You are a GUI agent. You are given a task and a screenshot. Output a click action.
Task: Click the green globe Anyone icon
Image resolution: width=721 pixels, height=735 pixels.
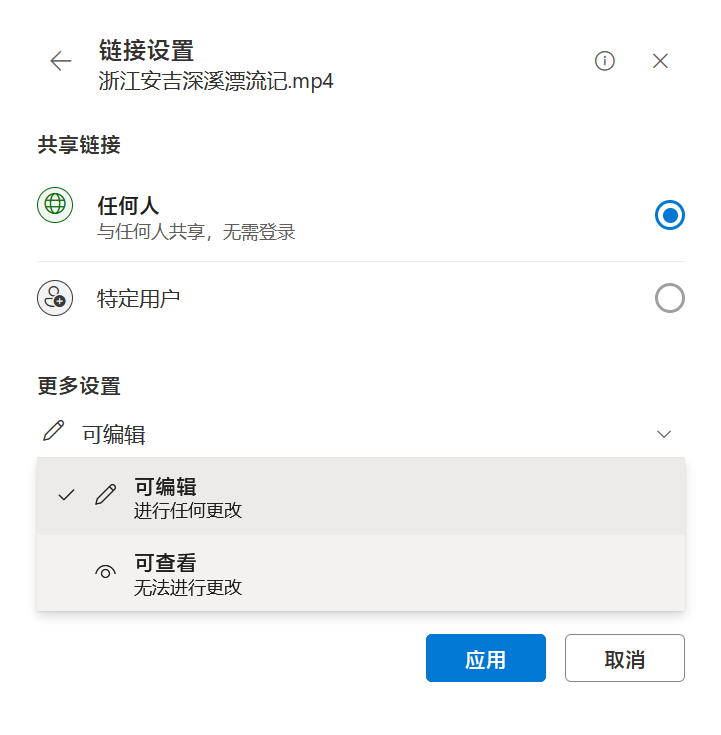tap(55, 204)
